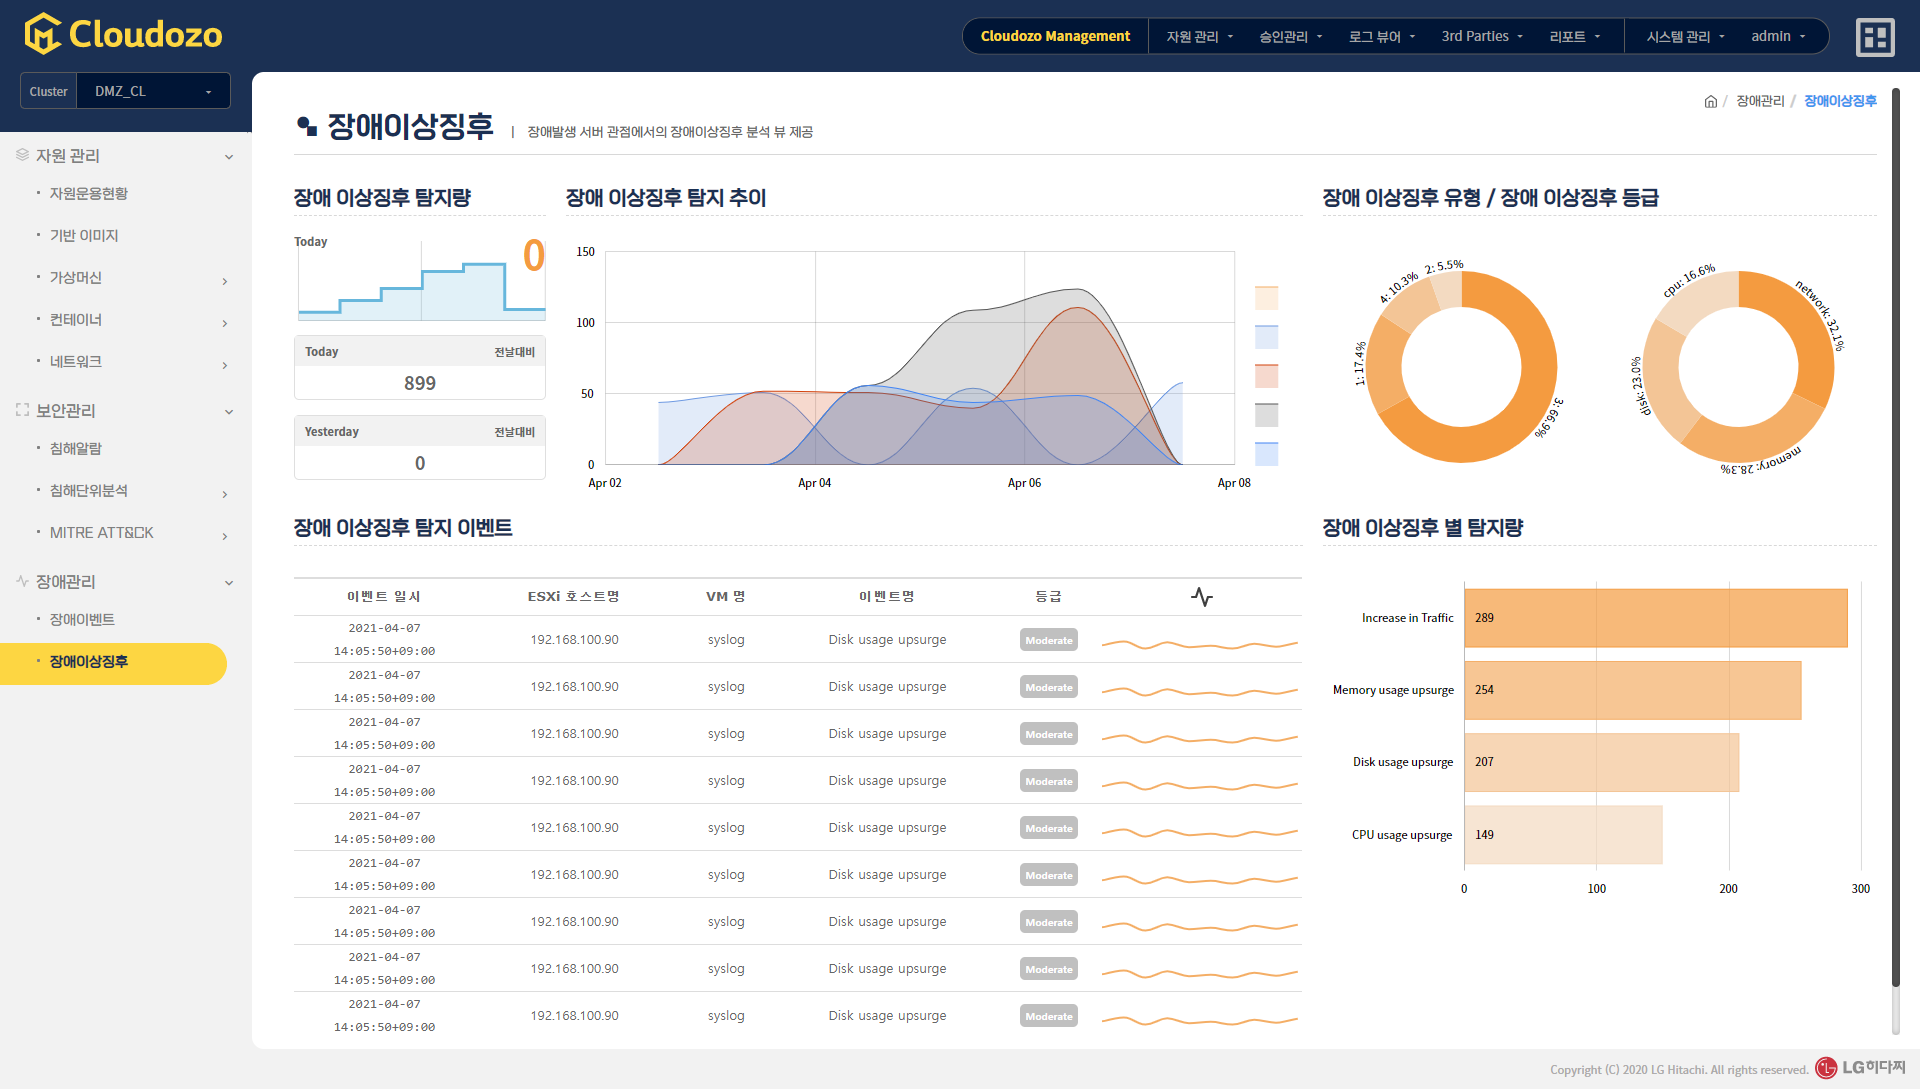1920x1089 pixels.
Task: Click the Cloudozo logo icon
Action: click(43, 34)
